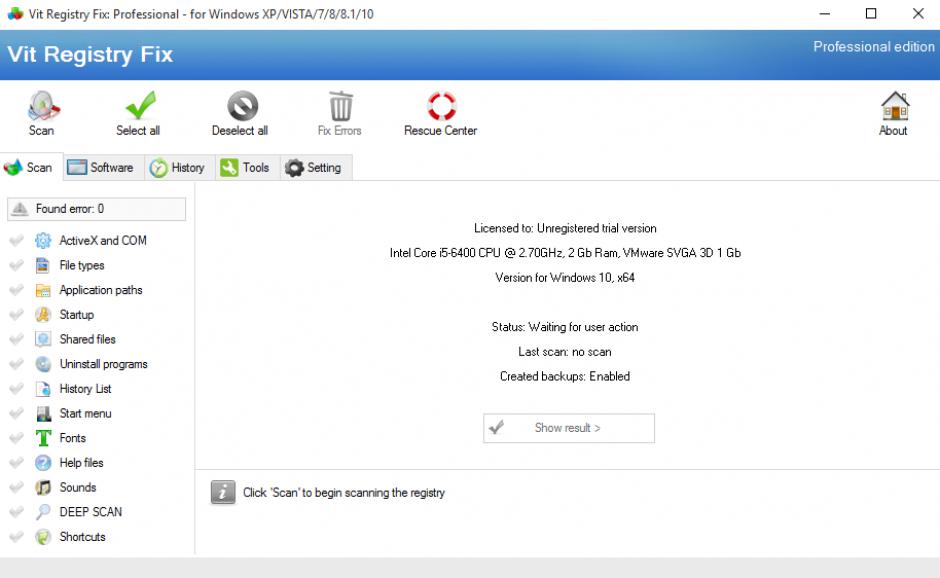Viewport: 940px width, 578px height.
Task: Open the Setting tab
Action: pyautogui.click(x=316, y=167)
